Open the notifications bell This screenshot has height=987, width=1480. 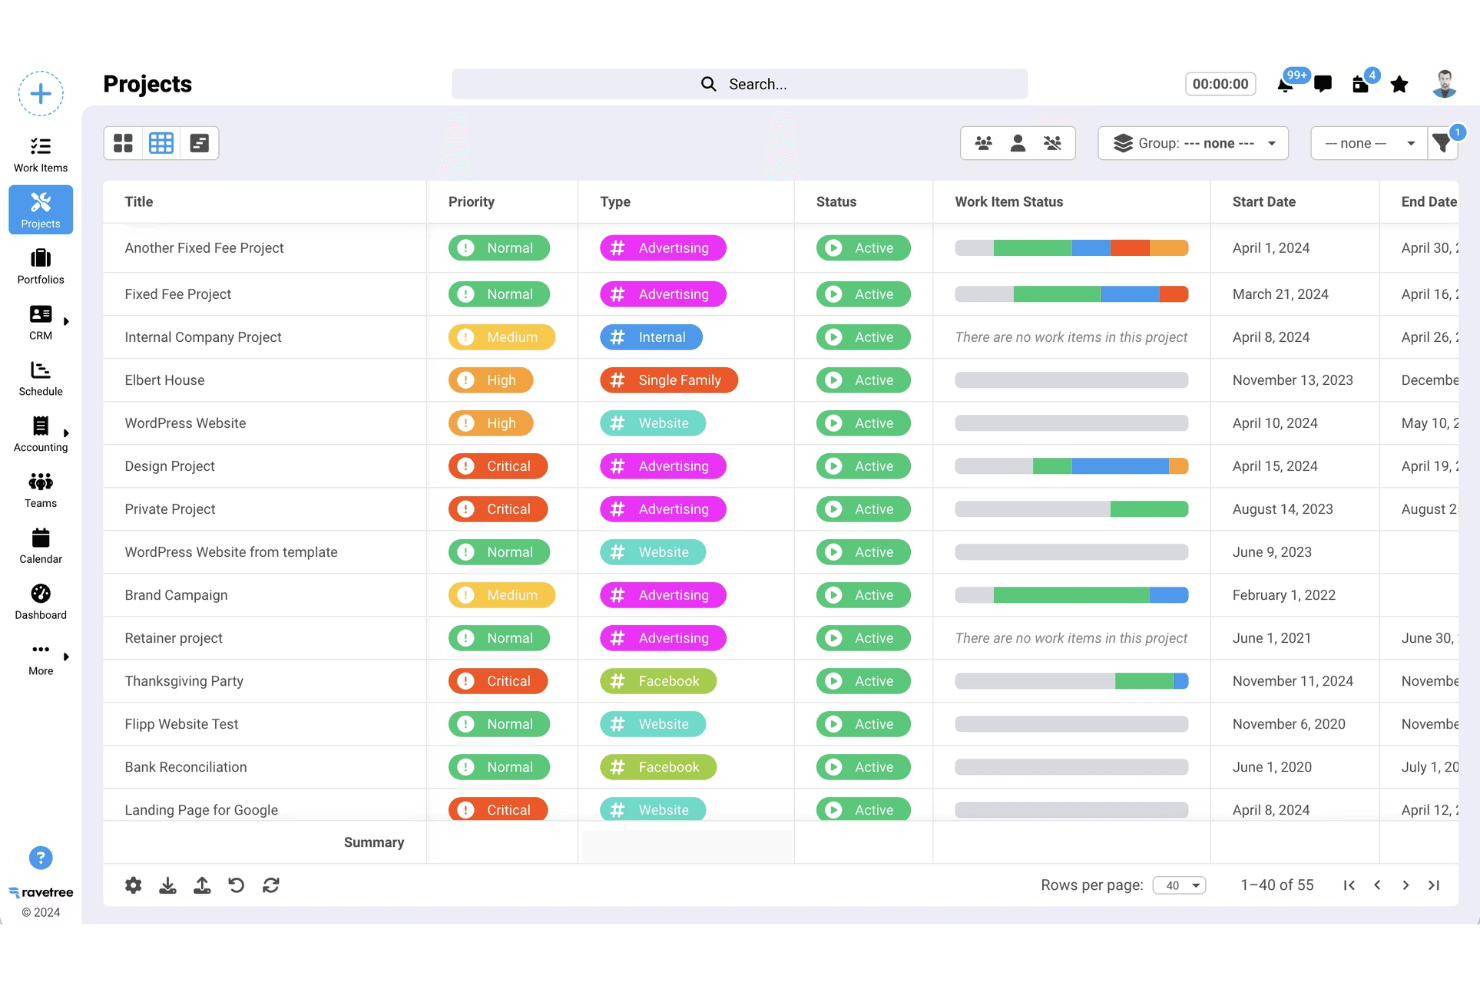coord(1286,84)
